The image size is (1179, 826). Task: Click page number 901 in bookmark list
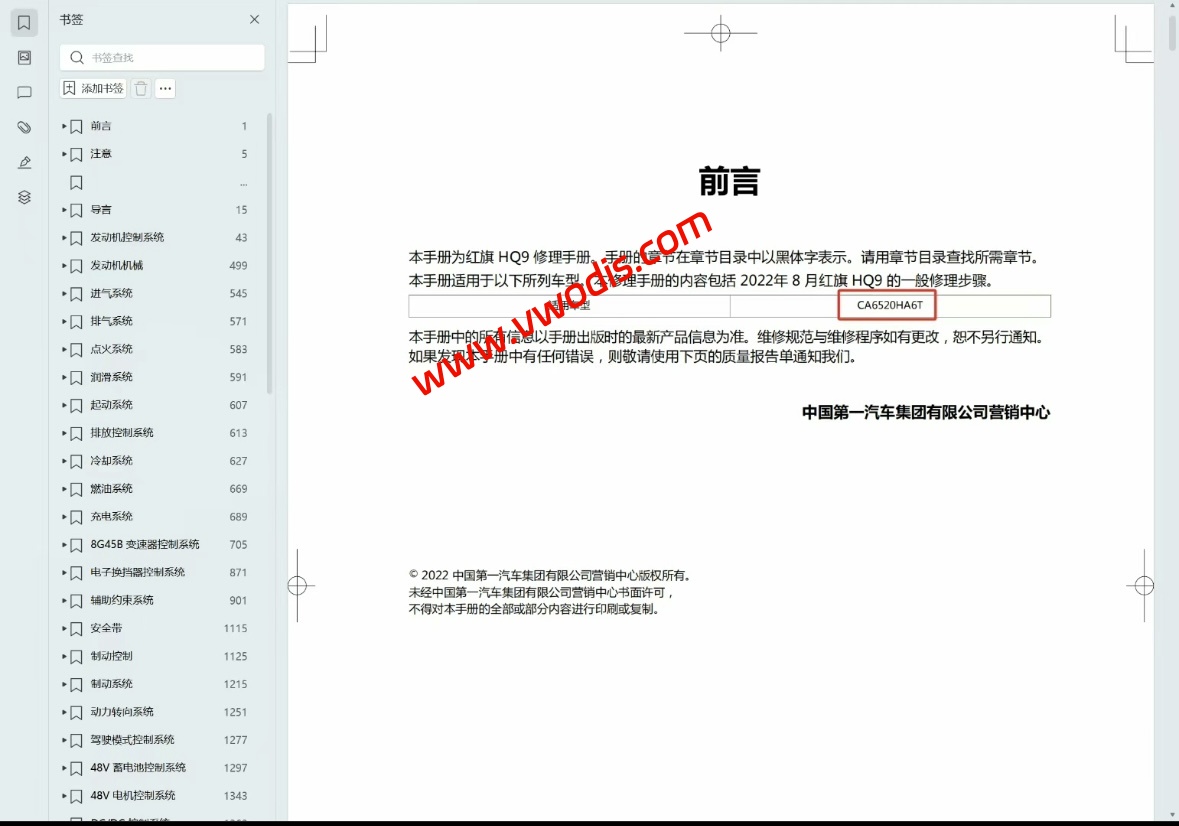click(238, 601)
